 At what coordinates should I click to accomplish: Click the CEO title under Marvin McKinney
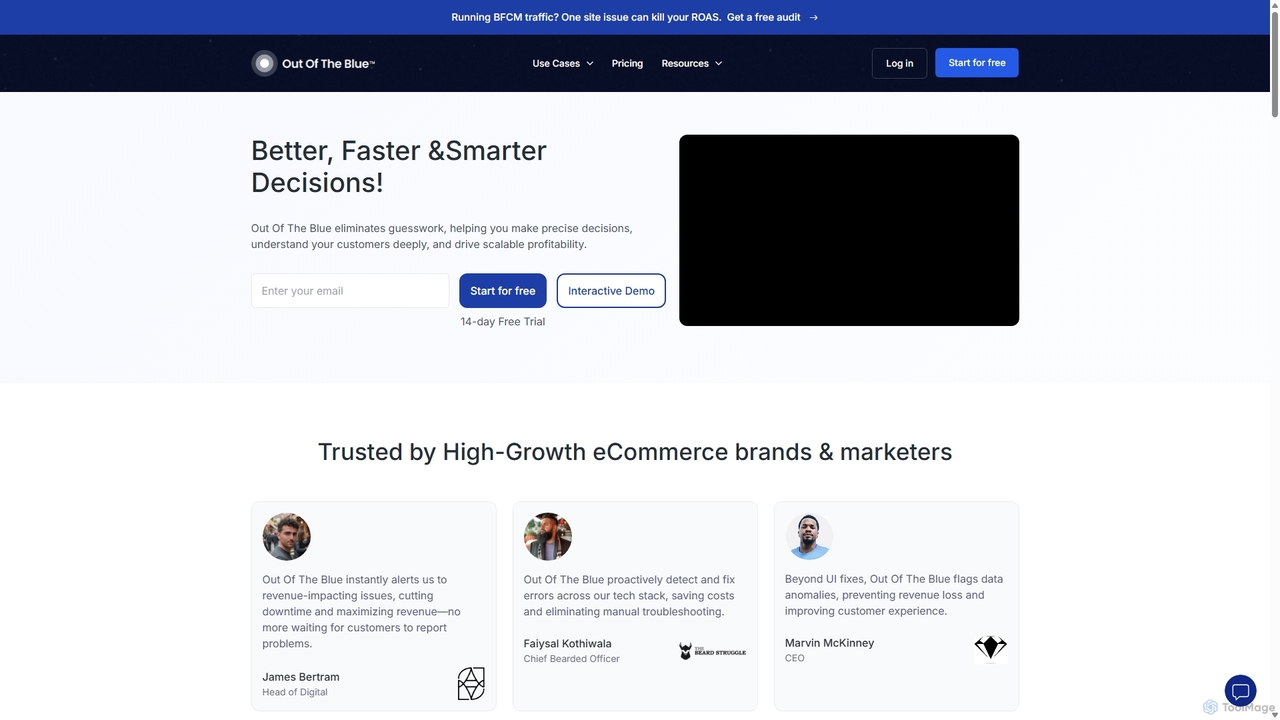[x=795, y=658]
